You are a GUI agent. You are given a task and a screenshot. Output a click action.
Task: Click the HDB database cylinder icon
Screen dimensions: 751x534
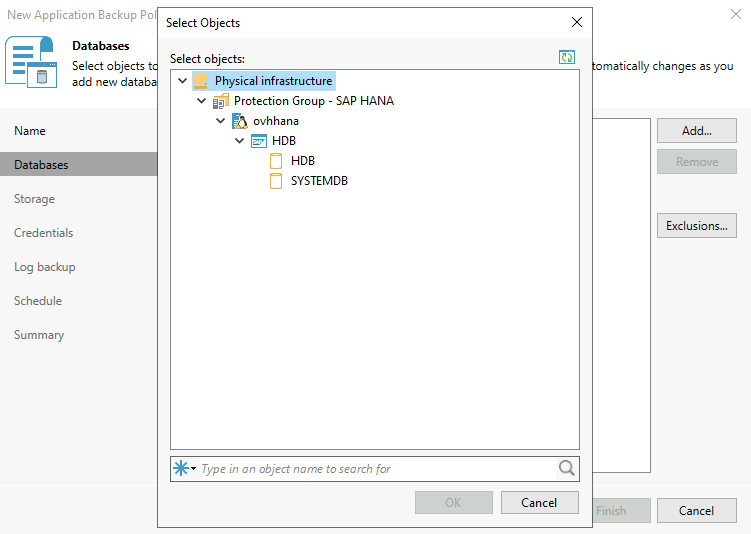[x=277, y=161]
